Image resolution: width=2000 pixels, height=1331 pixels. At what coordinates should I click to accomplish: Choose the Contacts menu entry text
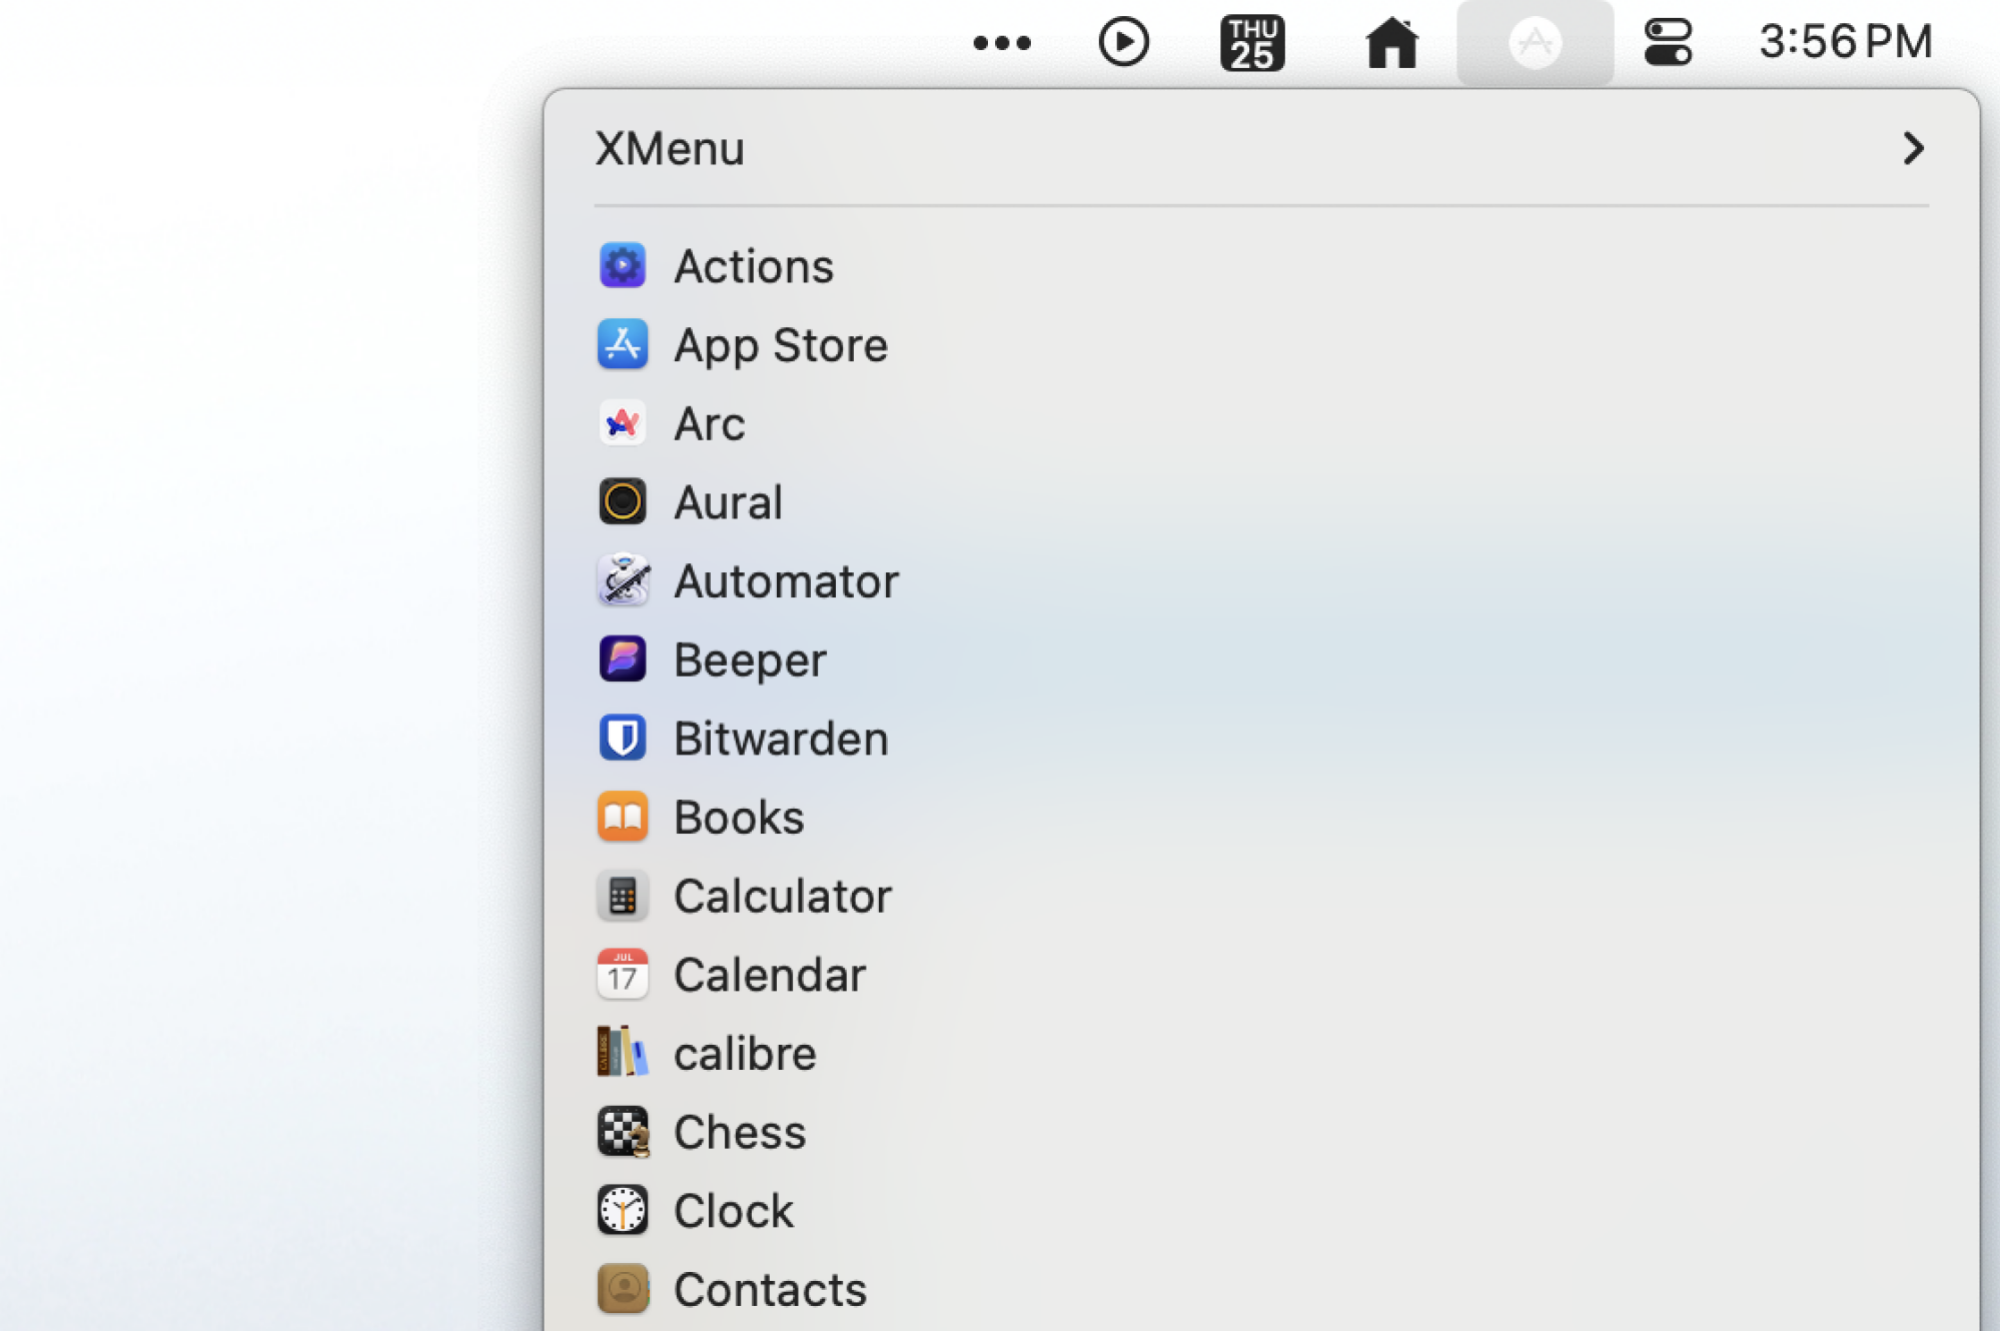click(770, 1290)
